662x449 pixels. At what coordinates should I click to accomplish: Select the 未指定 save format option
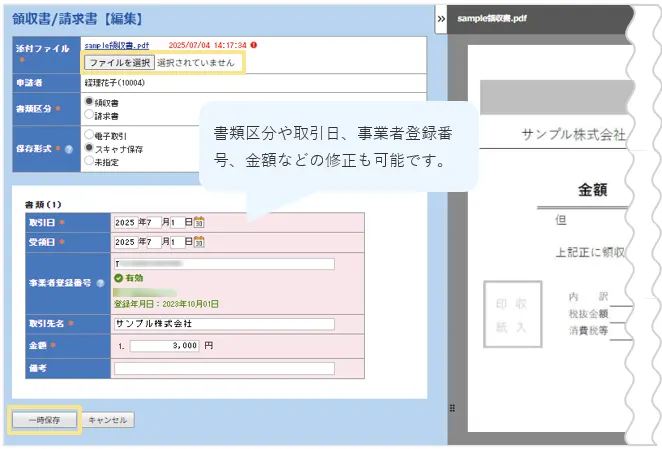(x=90, y=159)
